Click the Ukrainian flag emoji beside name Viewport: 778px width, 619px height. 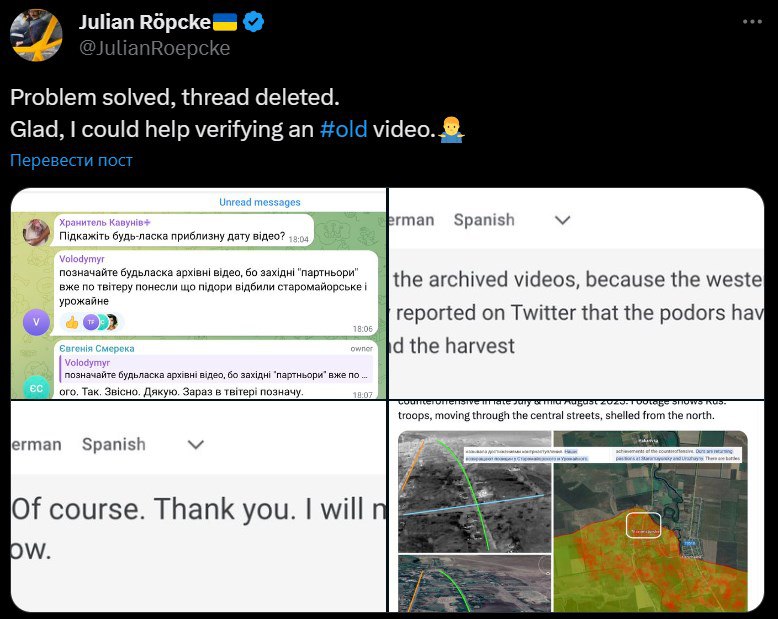coord(225,22)
